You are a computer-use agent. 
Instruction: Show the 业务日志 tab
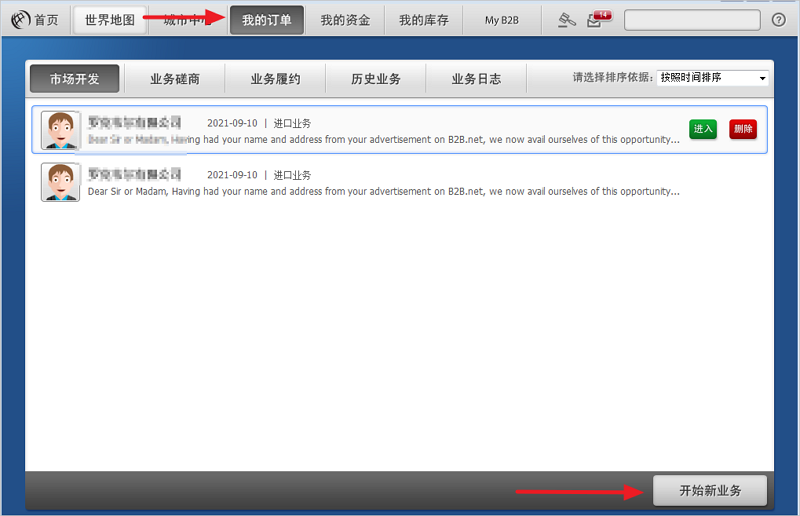[475, 79]
